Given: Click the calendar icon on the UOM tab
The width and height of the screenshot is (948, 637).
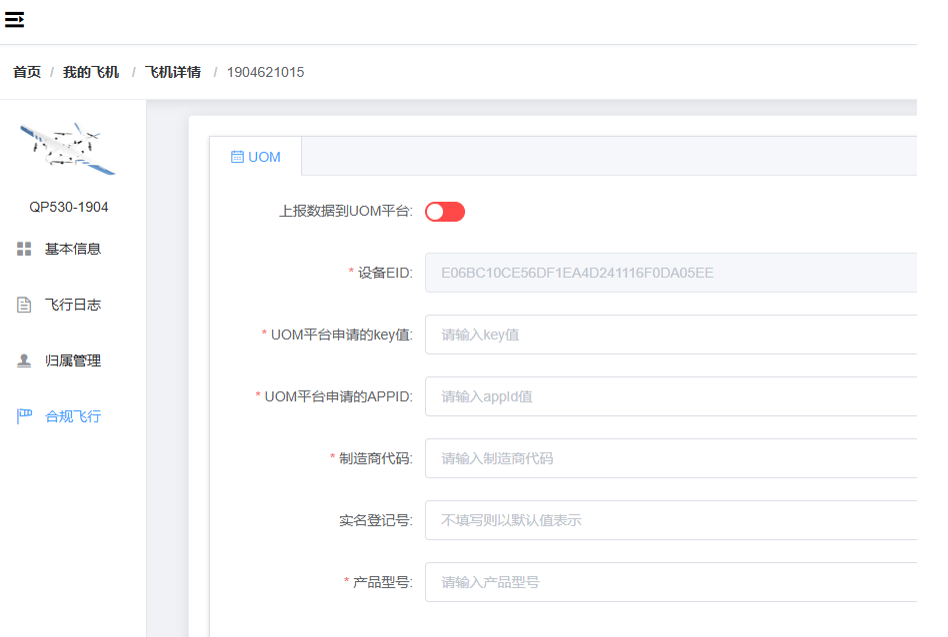Looking at the screenshot, I should [x=237, y=157].
